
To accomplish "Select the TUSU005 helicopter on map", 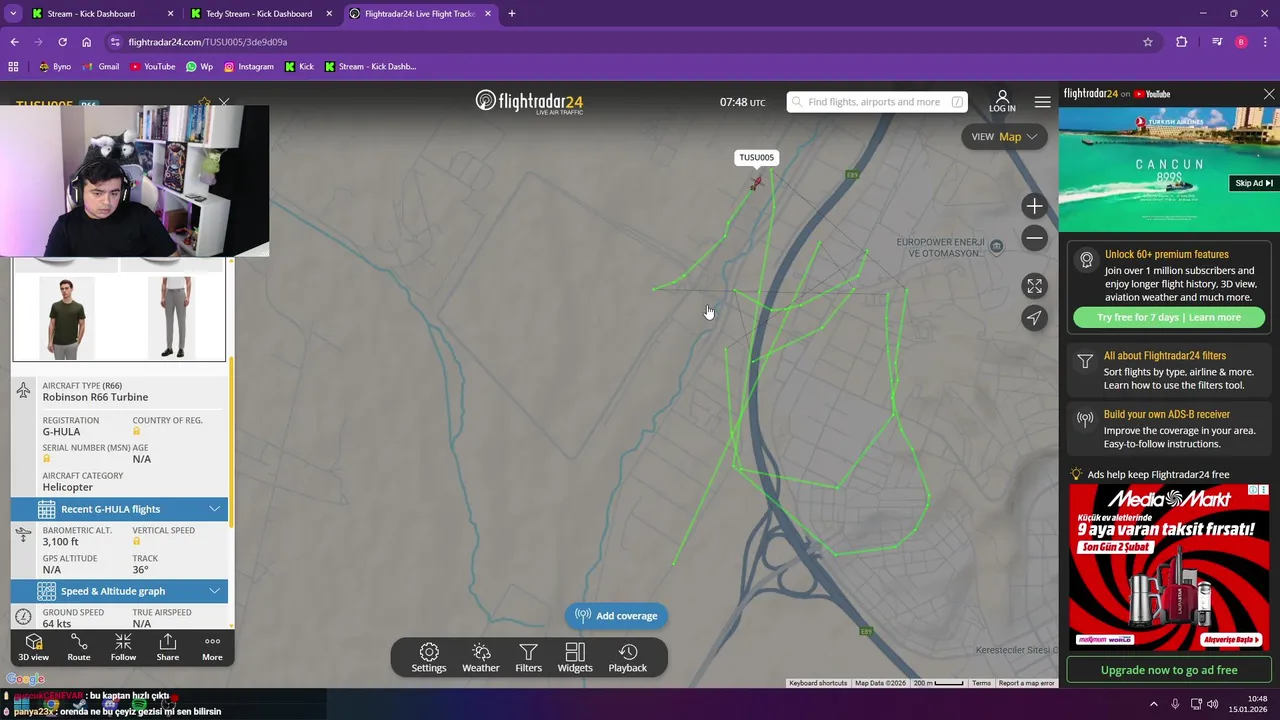I will click(756, 182).
